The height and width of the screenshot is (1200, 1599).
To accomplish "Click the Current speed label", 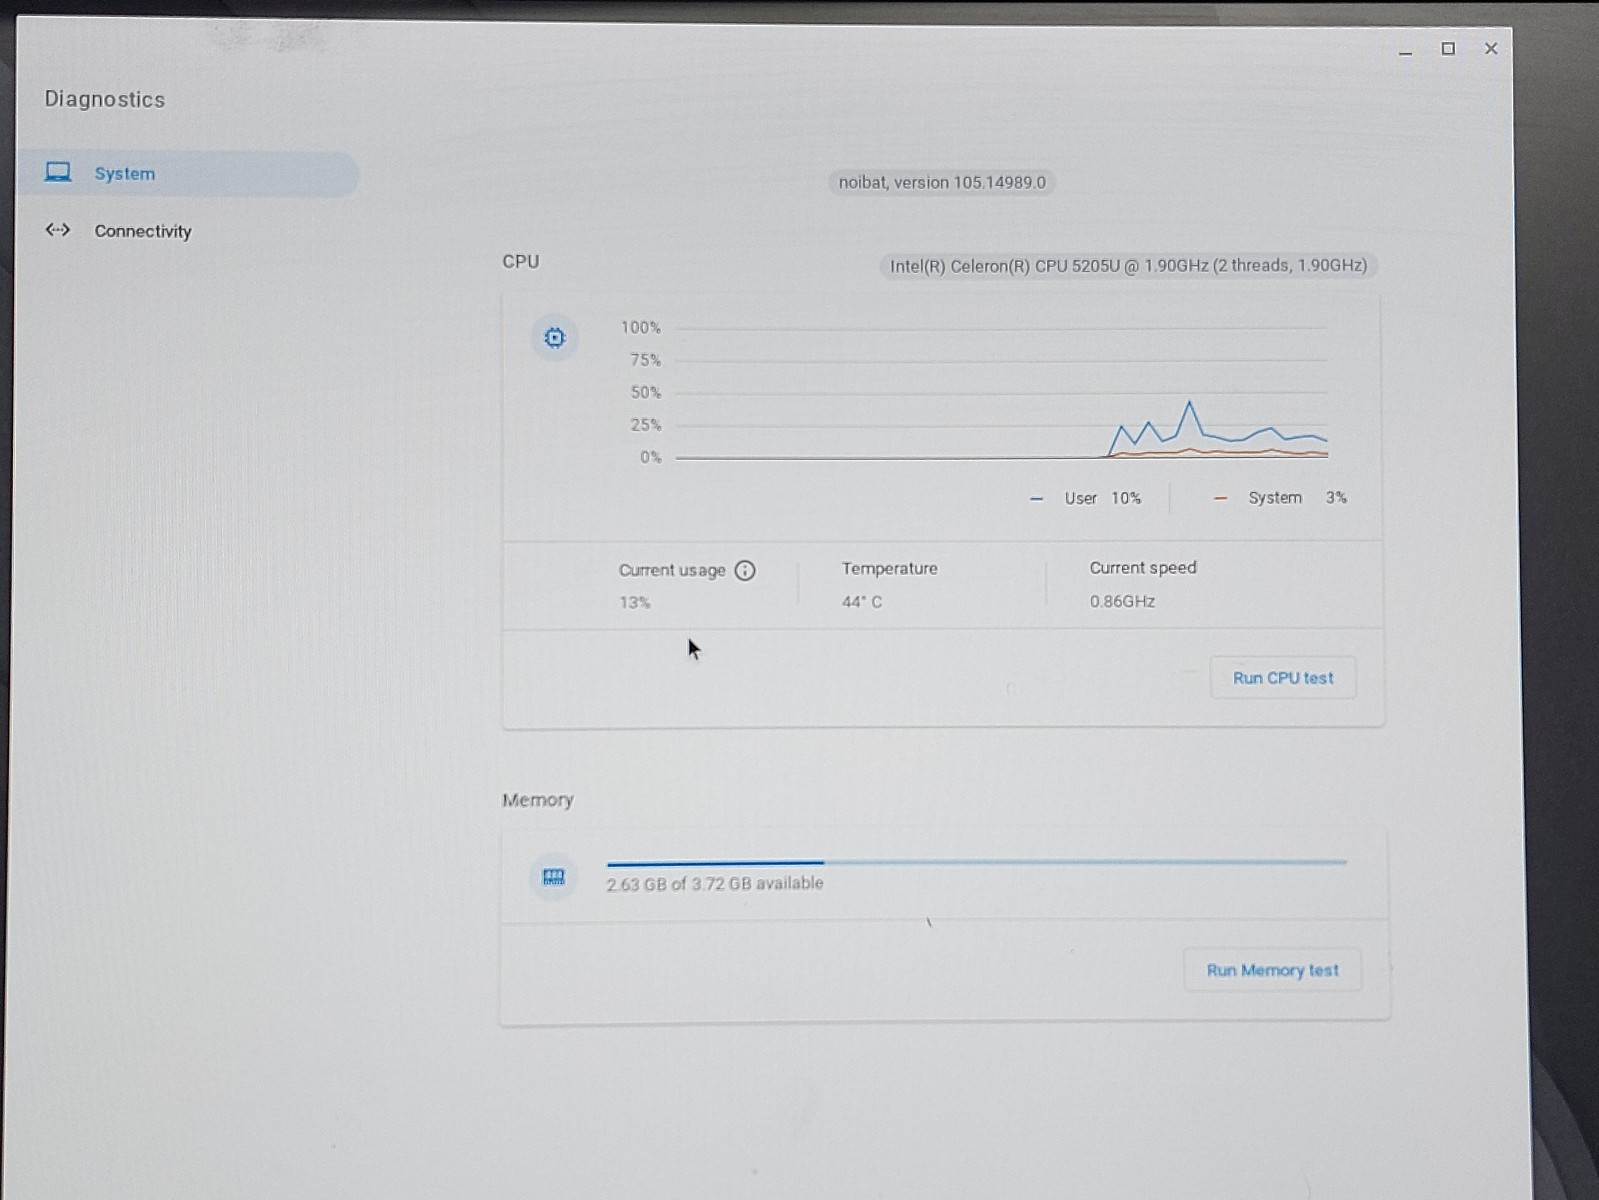I will (x=1143, y=568).
